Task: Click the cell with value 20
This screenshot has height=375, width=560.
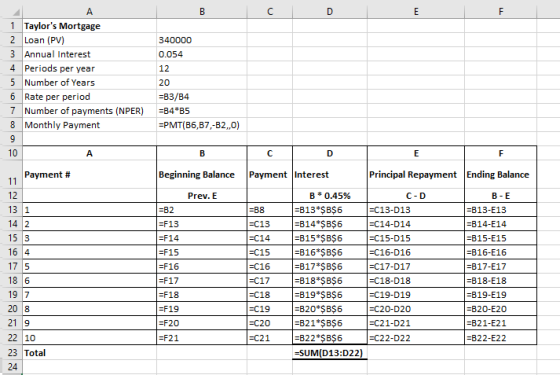Action: 201,82
